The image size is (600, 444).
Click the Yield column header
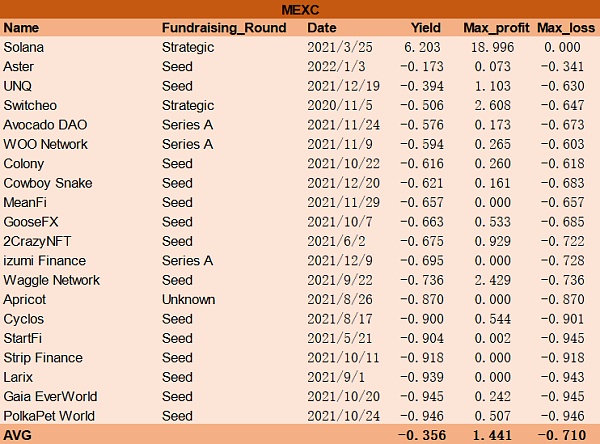tap(425, 28)
